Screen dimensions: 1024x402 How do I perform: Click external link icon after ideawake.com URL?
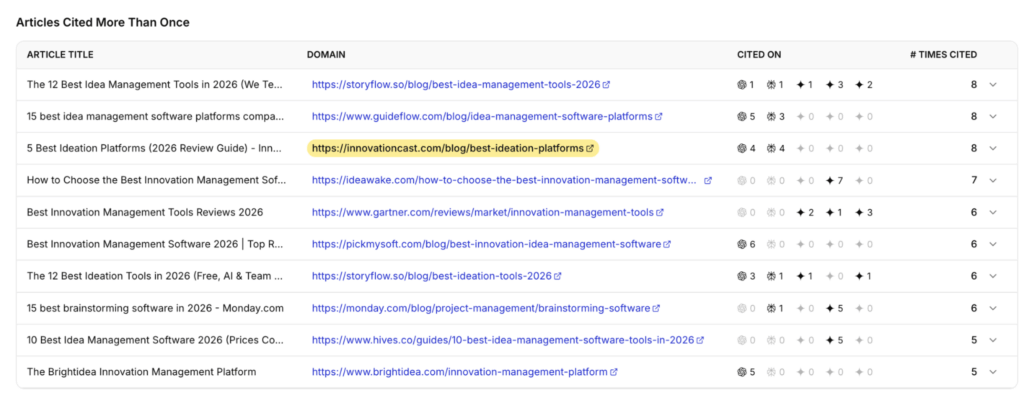click(x=708, y=181)
